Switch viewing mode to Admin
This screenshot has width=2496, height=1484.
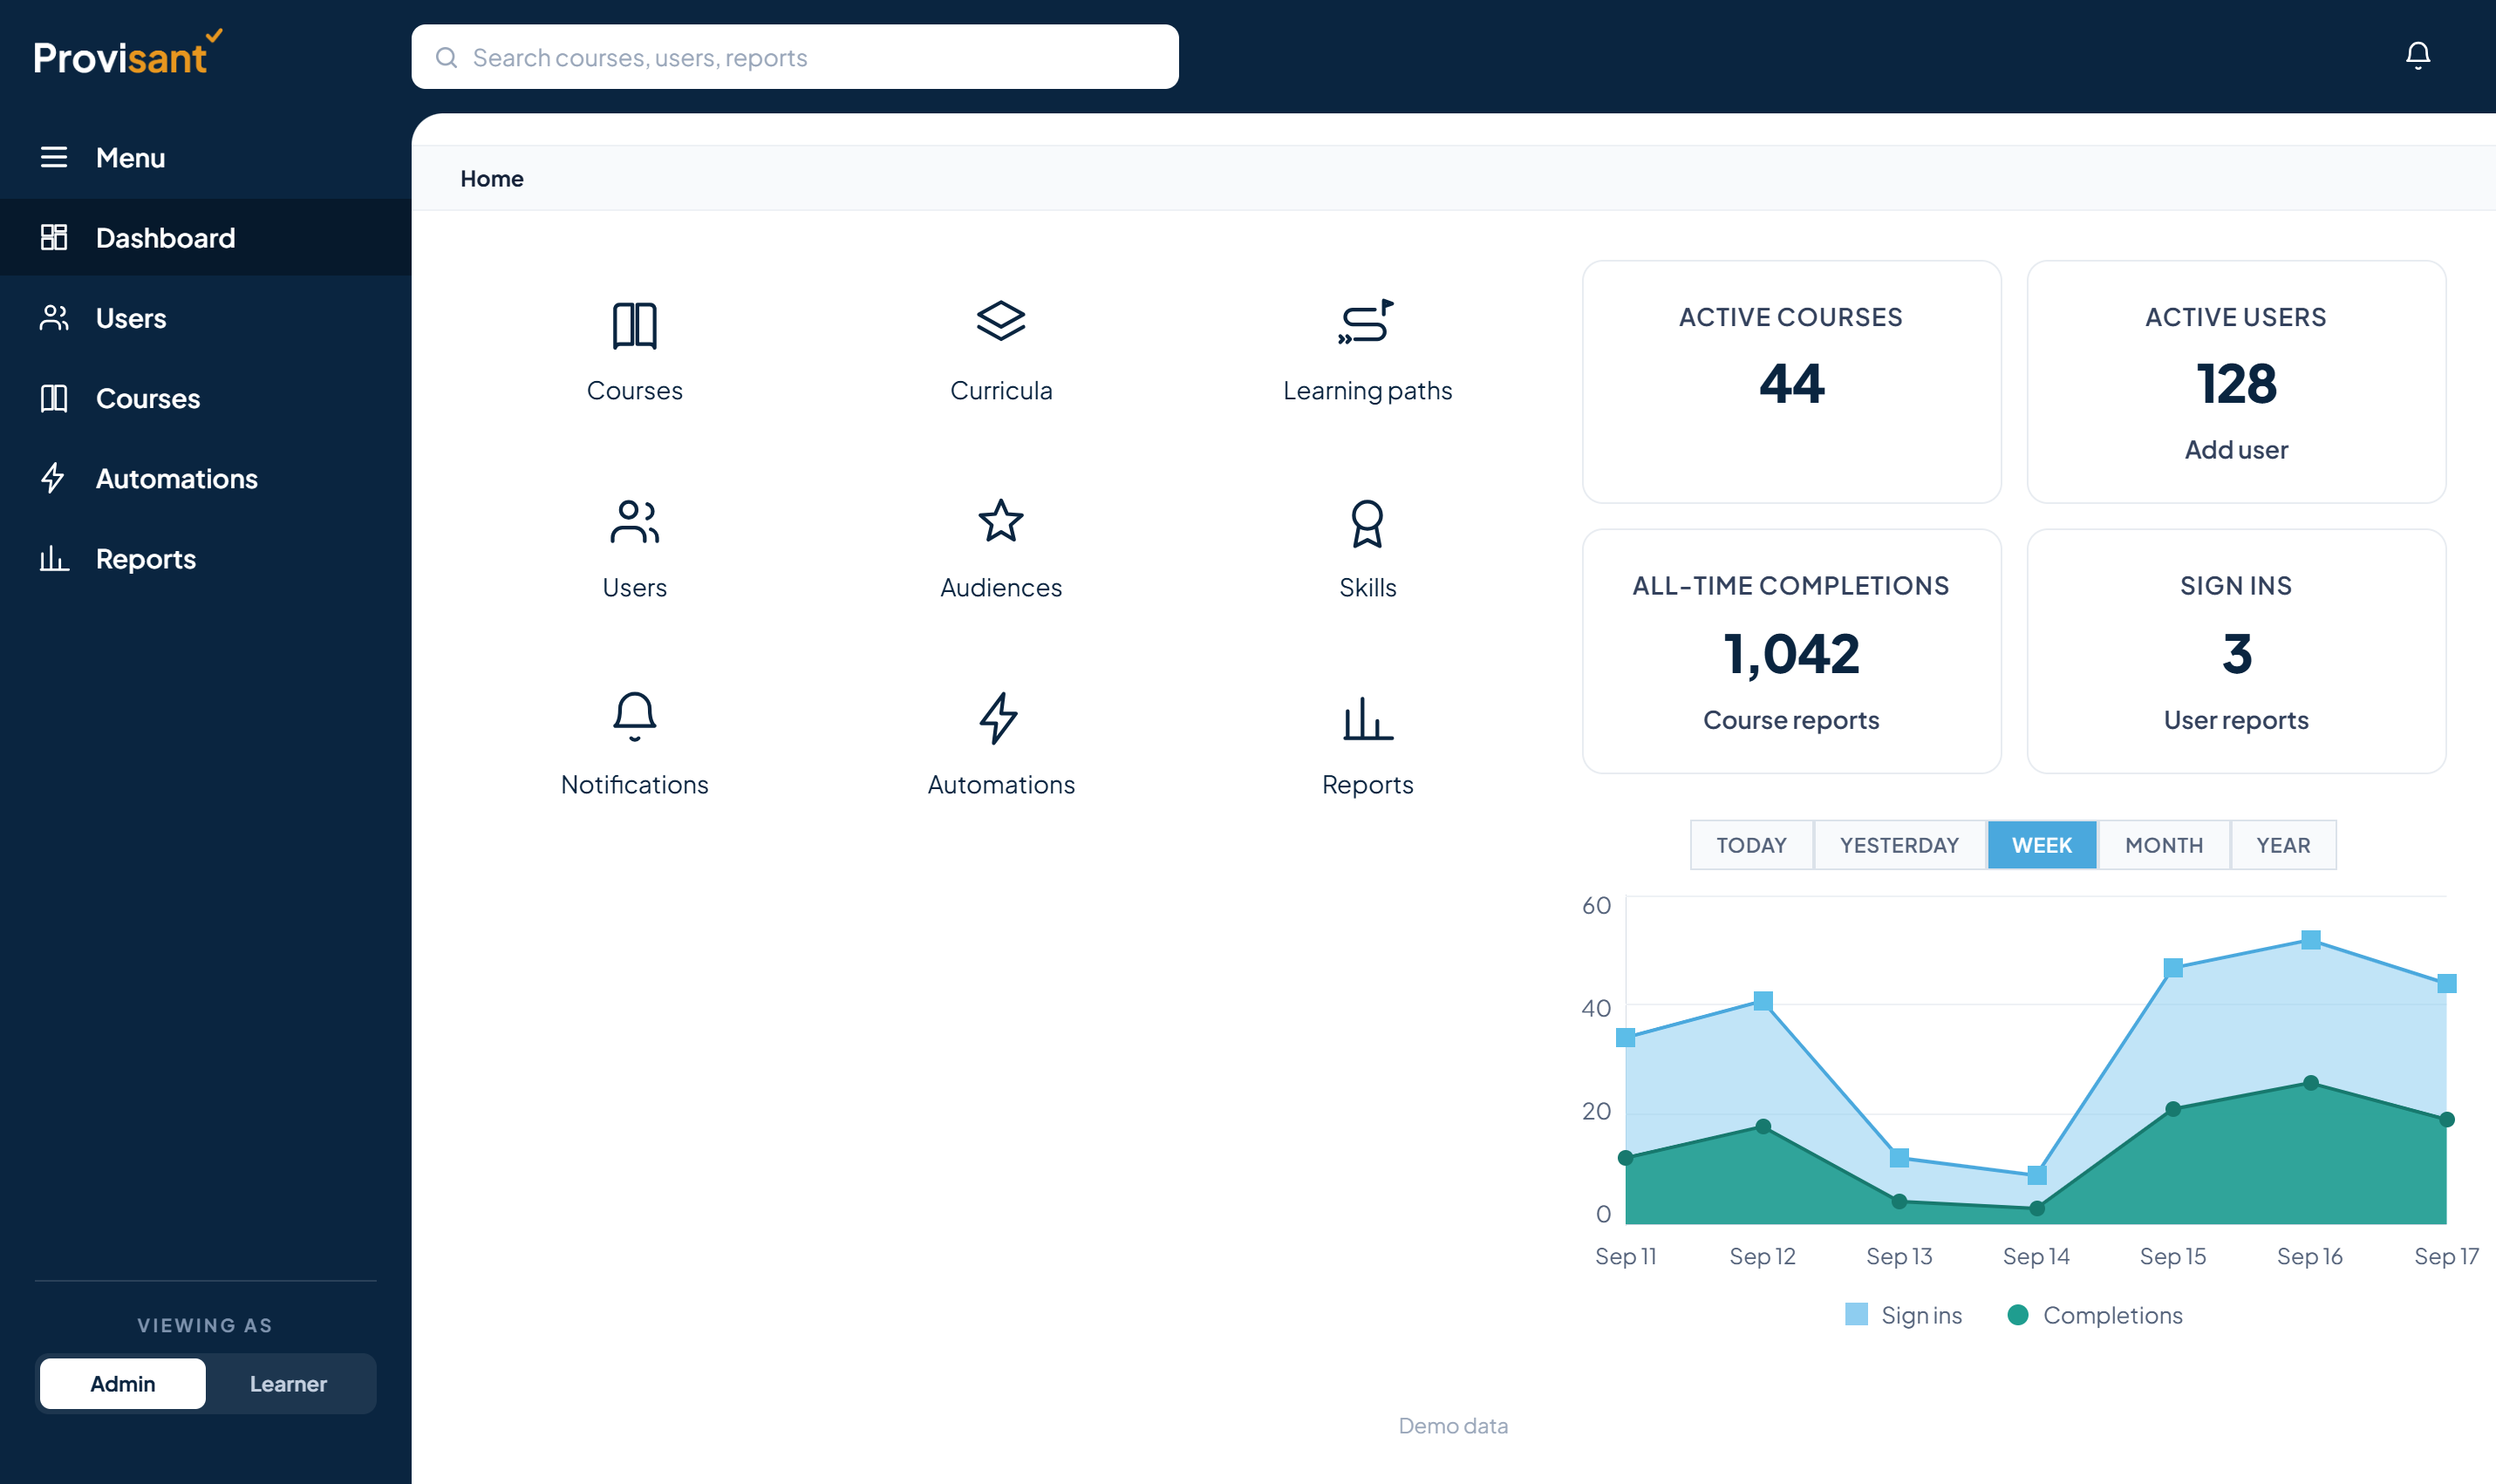pos(123,1383)
